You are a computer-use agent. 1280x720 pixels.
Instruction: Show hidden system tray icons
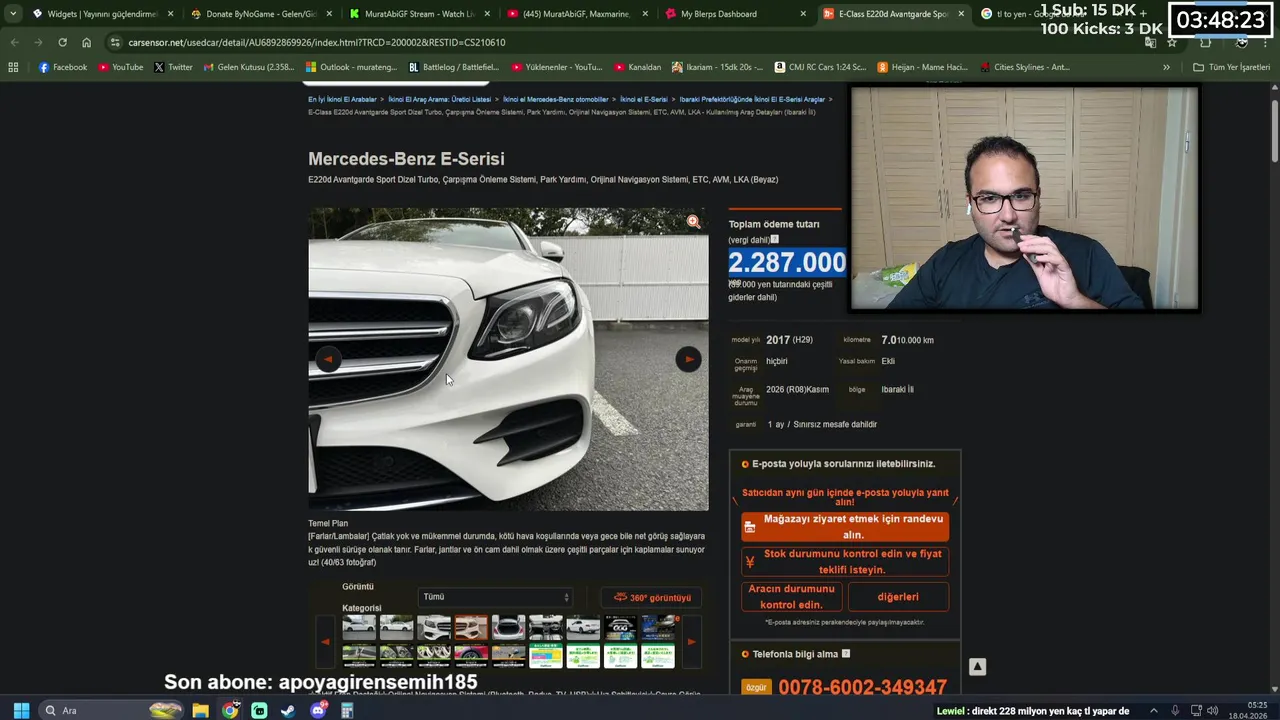1153,710
